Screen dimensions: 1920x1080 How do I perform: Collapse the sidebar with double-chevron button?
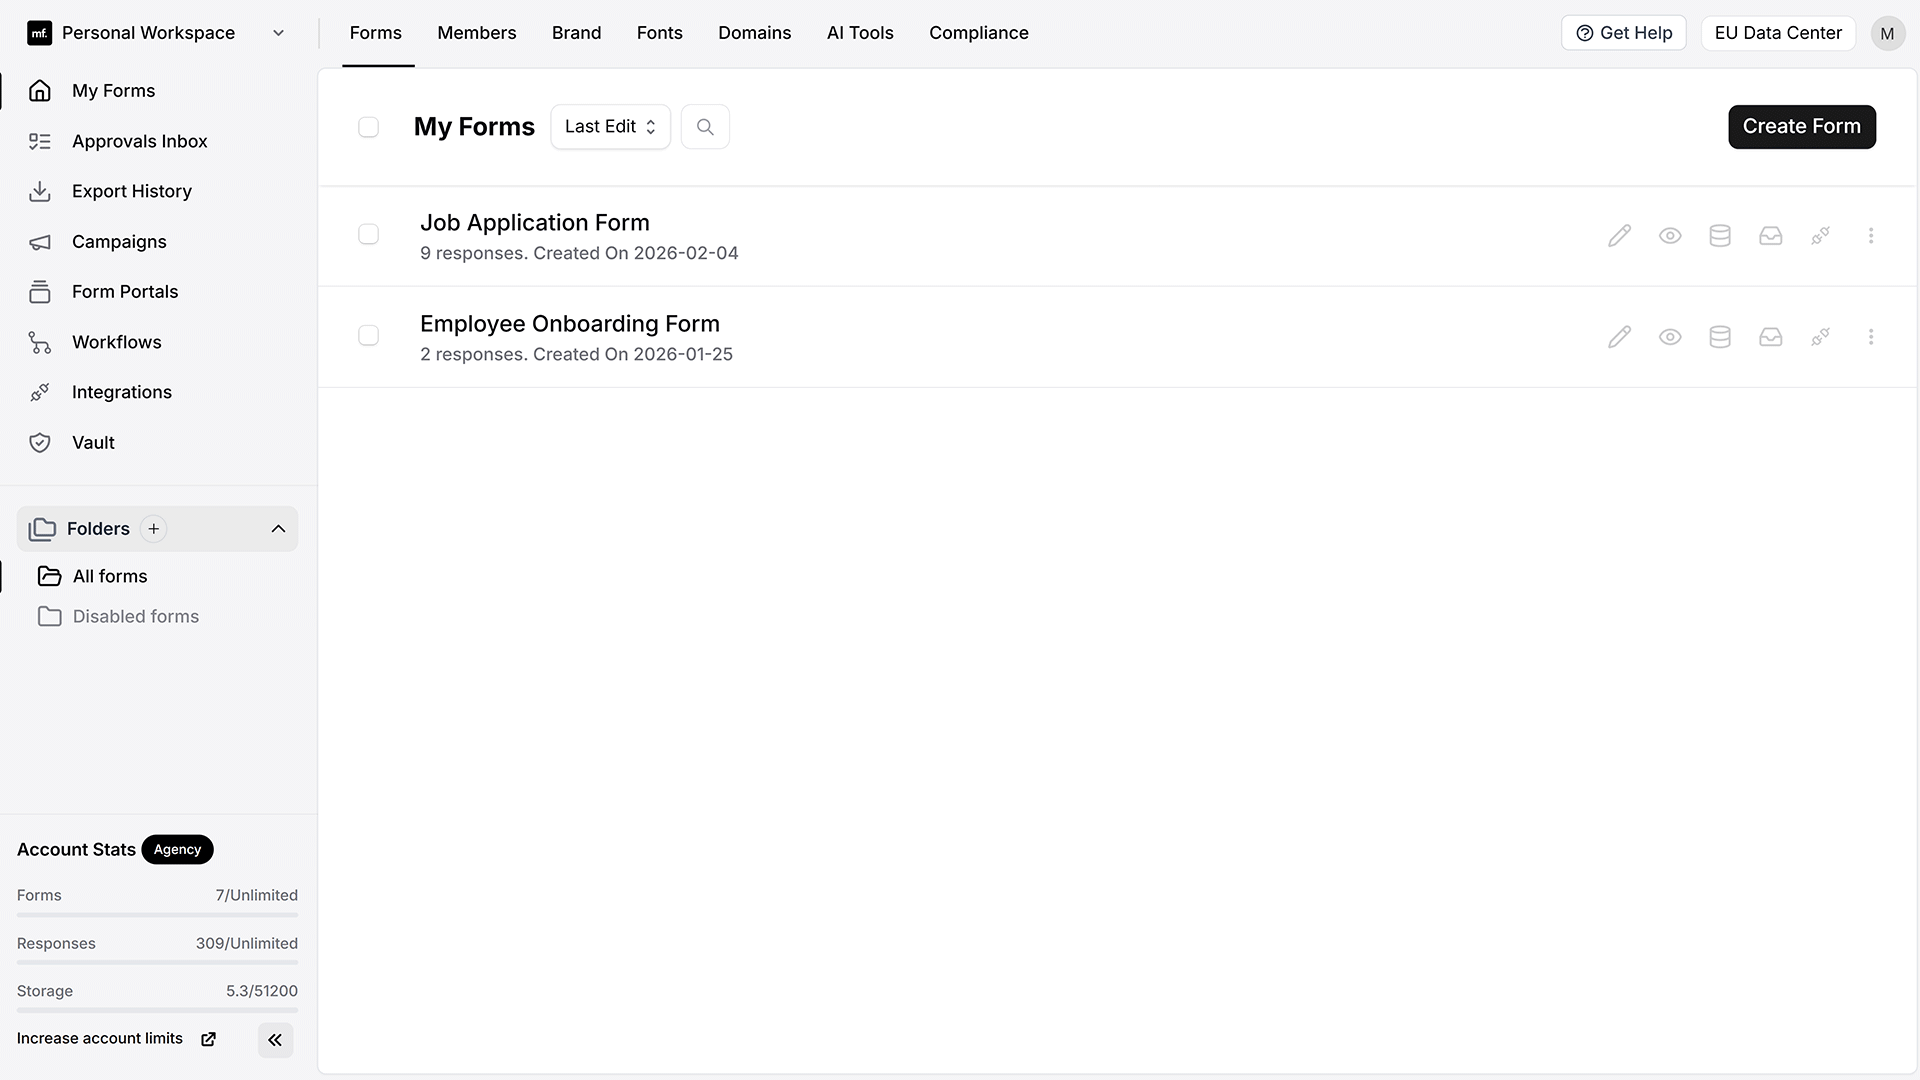(275, 1040)
